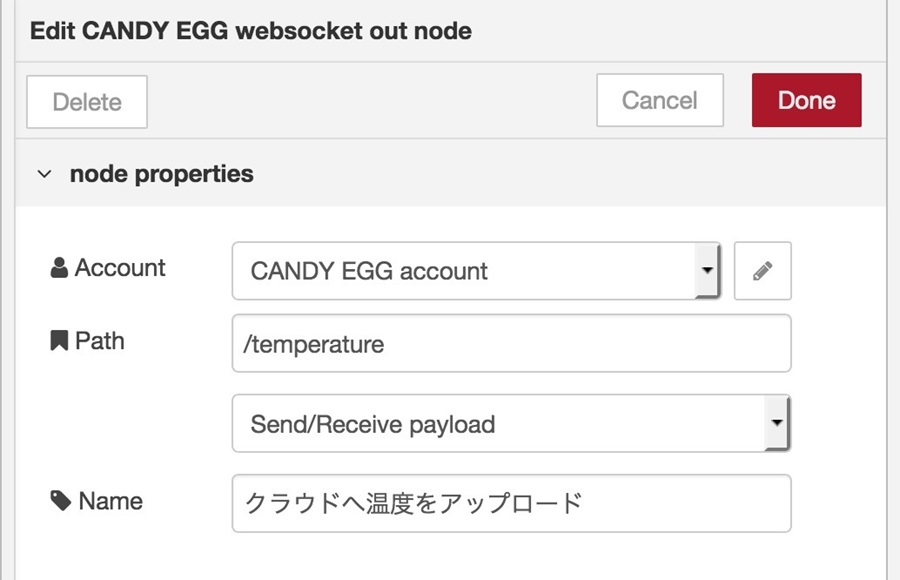Click the person icon beside Account
This screenshot has height=580, width=900.
tap(59, 268)
